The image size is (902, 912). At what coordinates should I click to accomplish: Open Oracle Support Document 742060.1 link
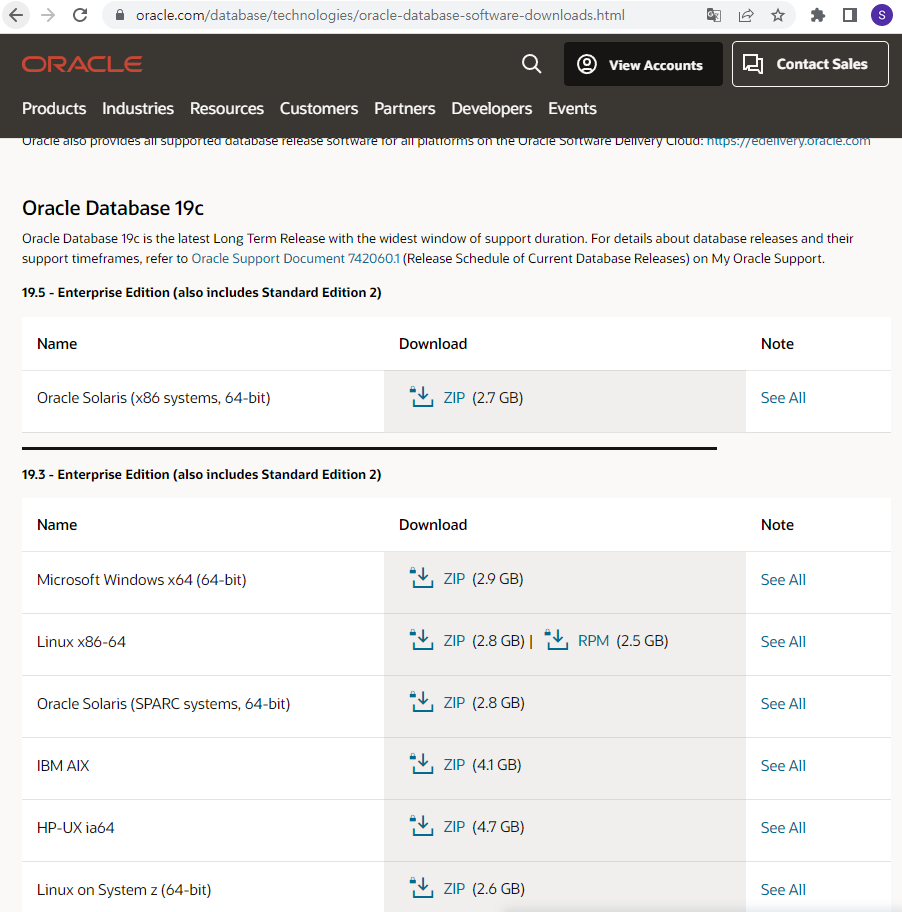[295, 258]
